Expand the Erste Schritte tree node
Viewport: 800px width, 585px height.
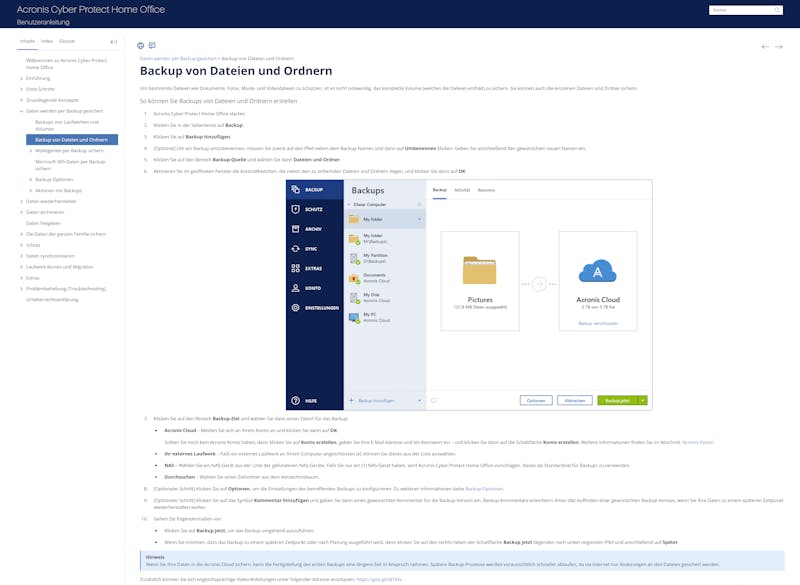[x=21, y=89]
